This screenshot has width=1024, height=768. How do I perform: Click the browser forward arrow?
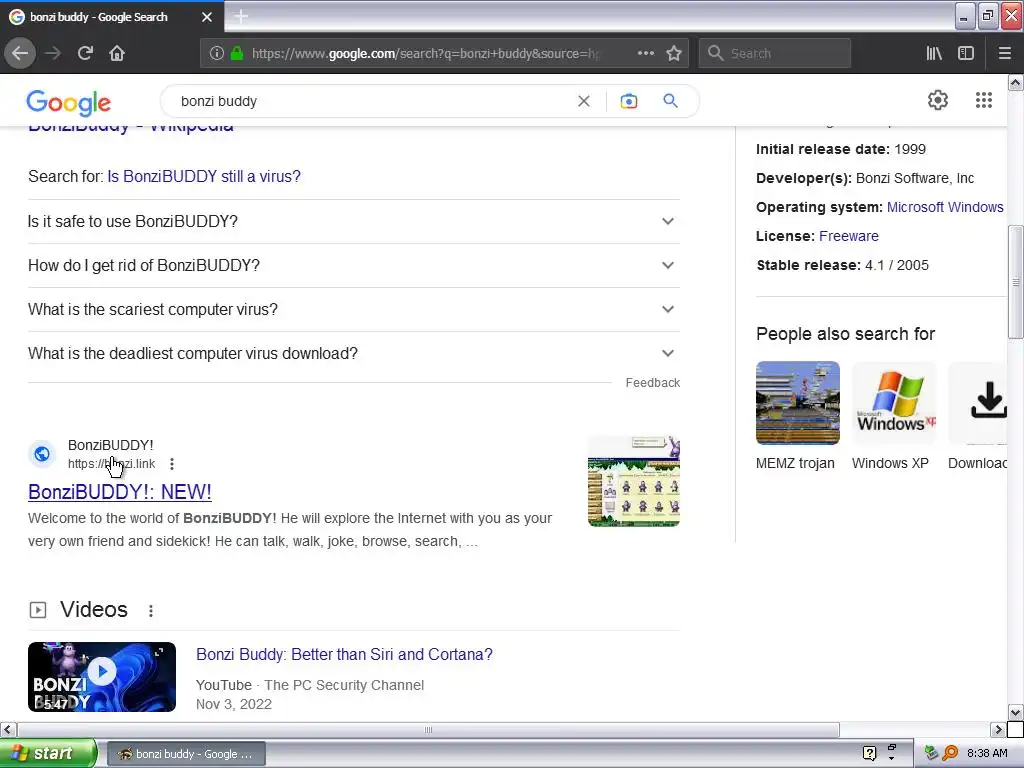pos(53,53)
